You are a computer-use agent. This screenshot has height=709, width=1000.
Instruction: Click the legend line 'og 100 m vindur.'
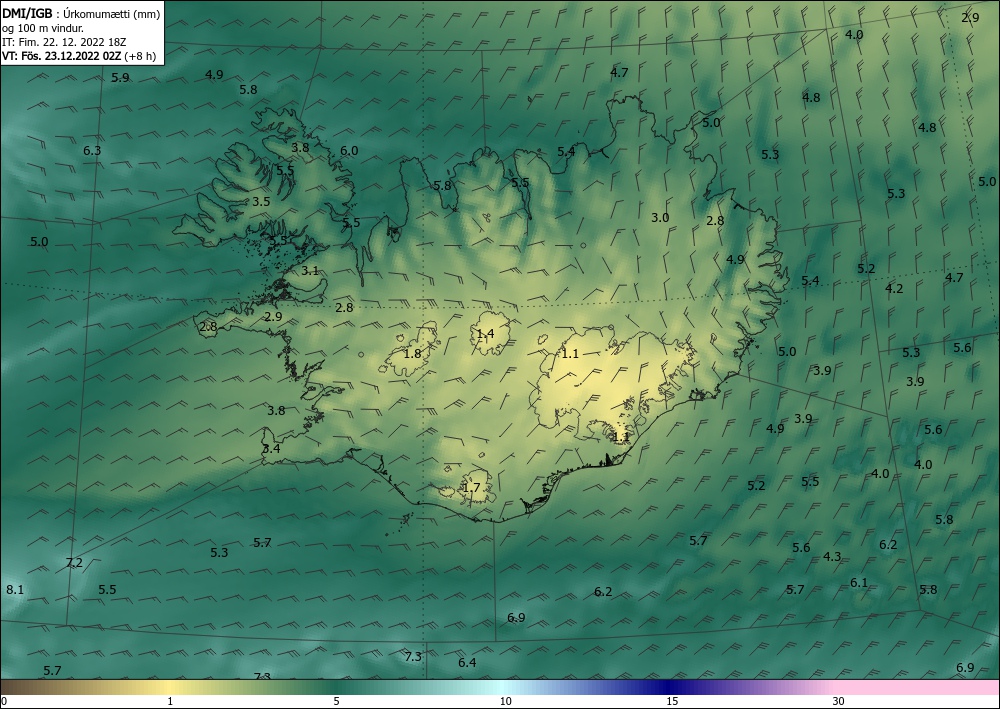(43, 28)
